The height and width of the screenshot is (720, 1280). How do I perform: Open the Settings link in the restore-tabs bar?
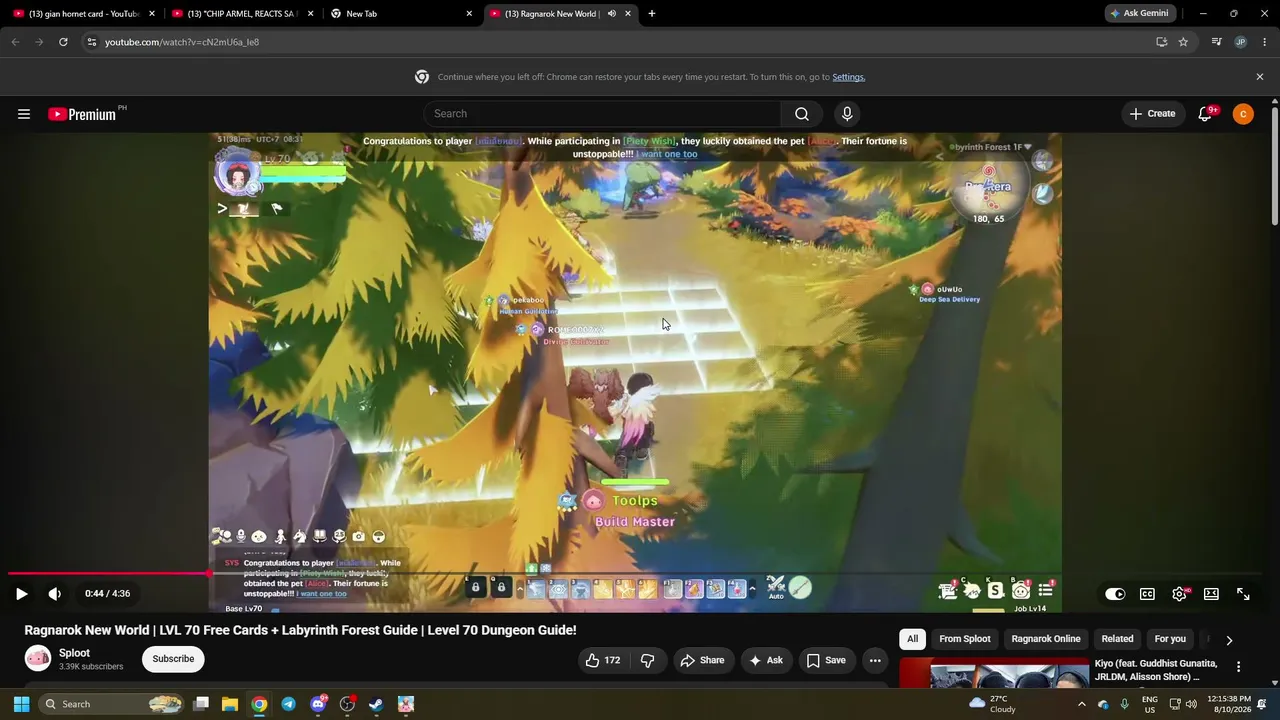849,77
